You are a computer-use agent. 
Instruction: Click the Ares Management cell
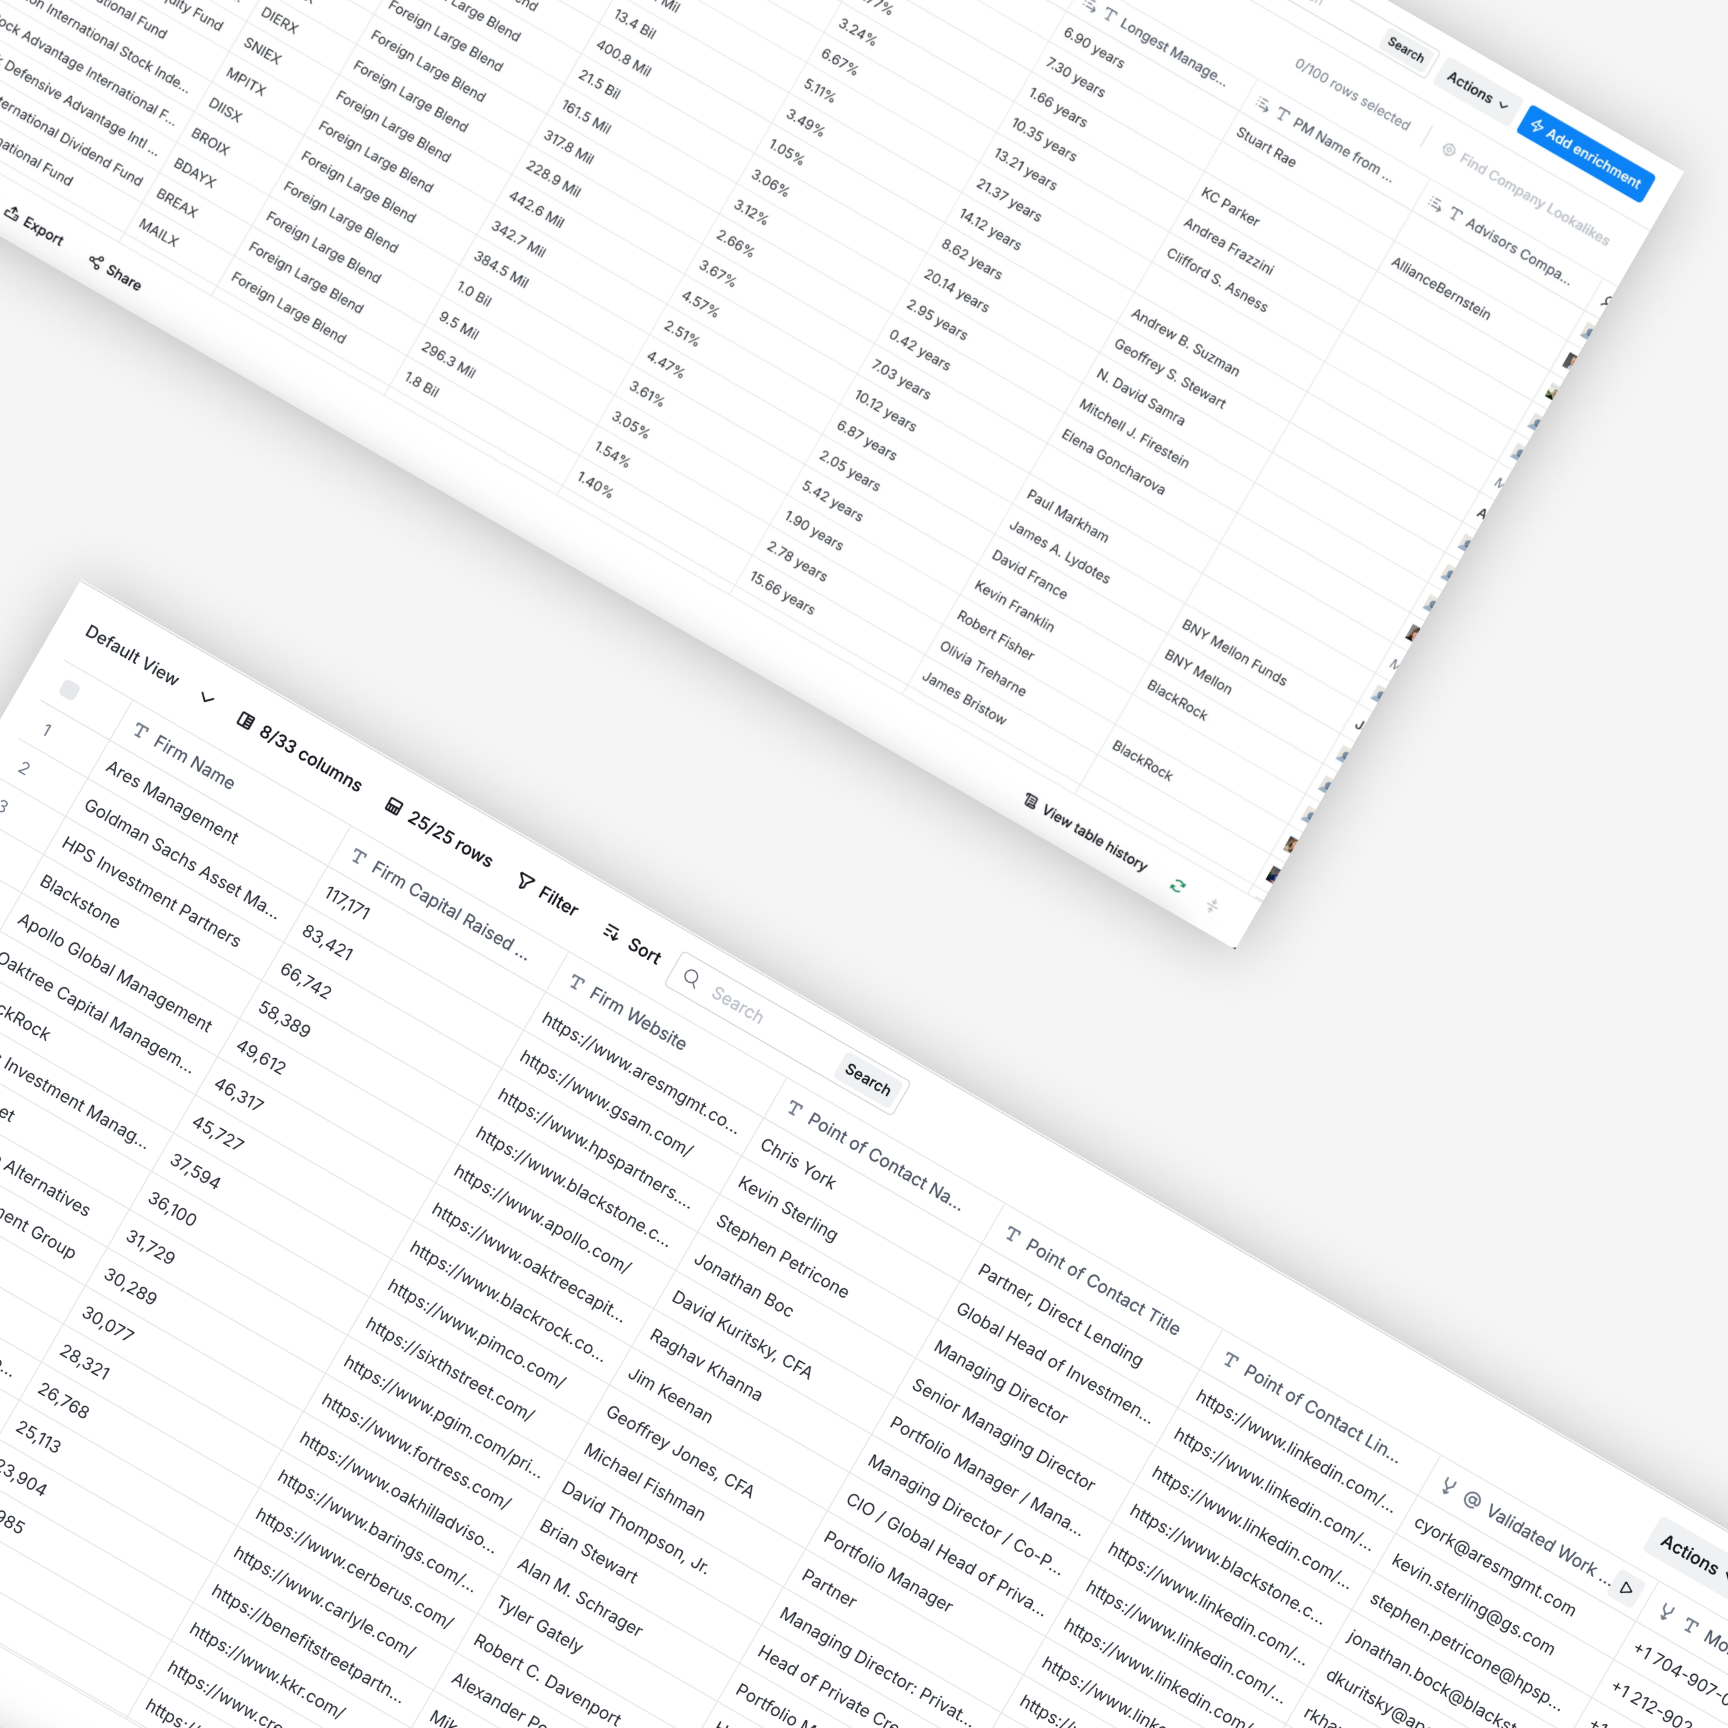171,801
